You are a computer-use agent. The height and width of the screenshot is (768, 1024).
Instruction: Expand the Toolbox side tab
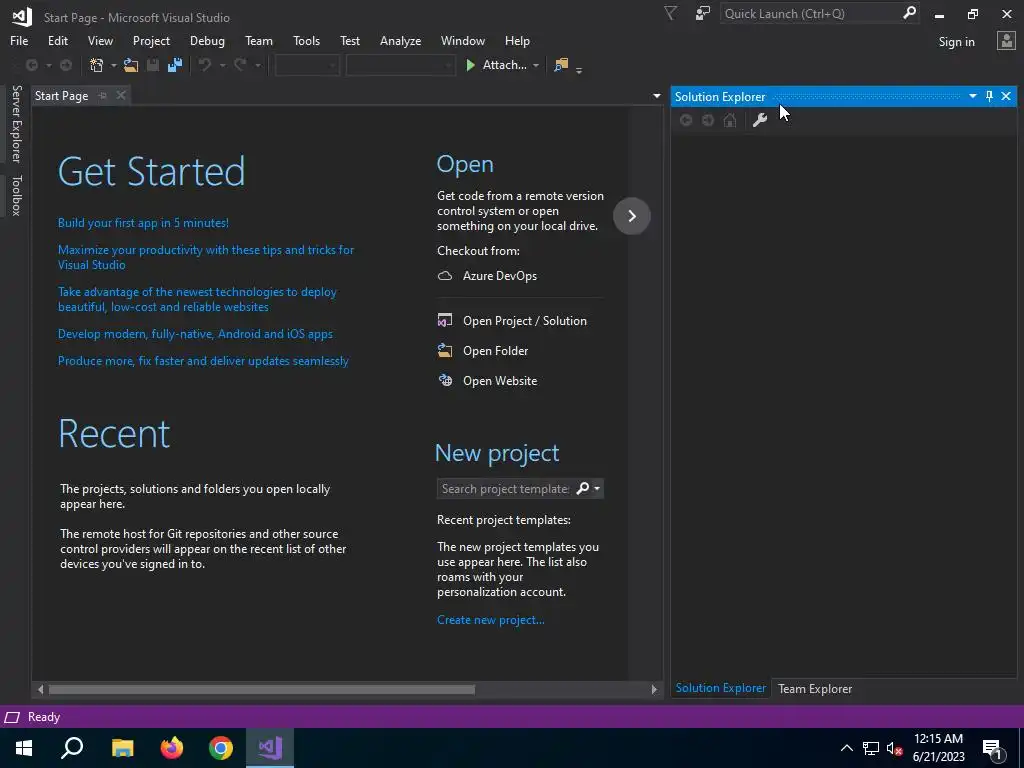pos(16,195)
